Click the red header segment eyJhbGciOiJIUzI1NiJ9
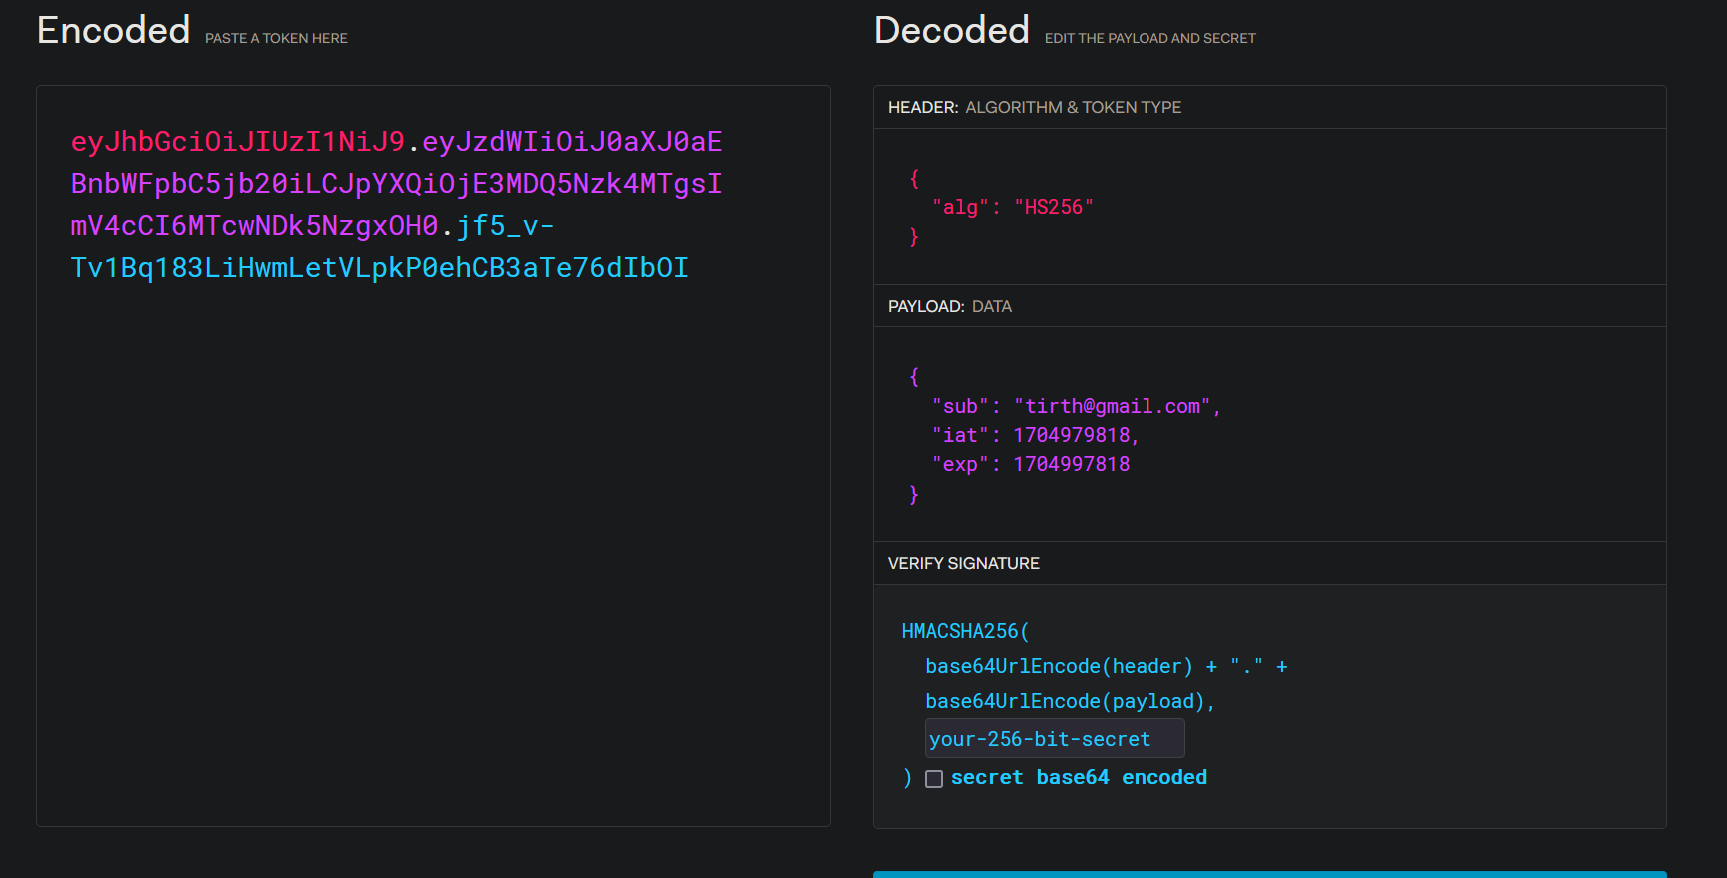This screenshot has height=878, width=1727. [237, 142]
